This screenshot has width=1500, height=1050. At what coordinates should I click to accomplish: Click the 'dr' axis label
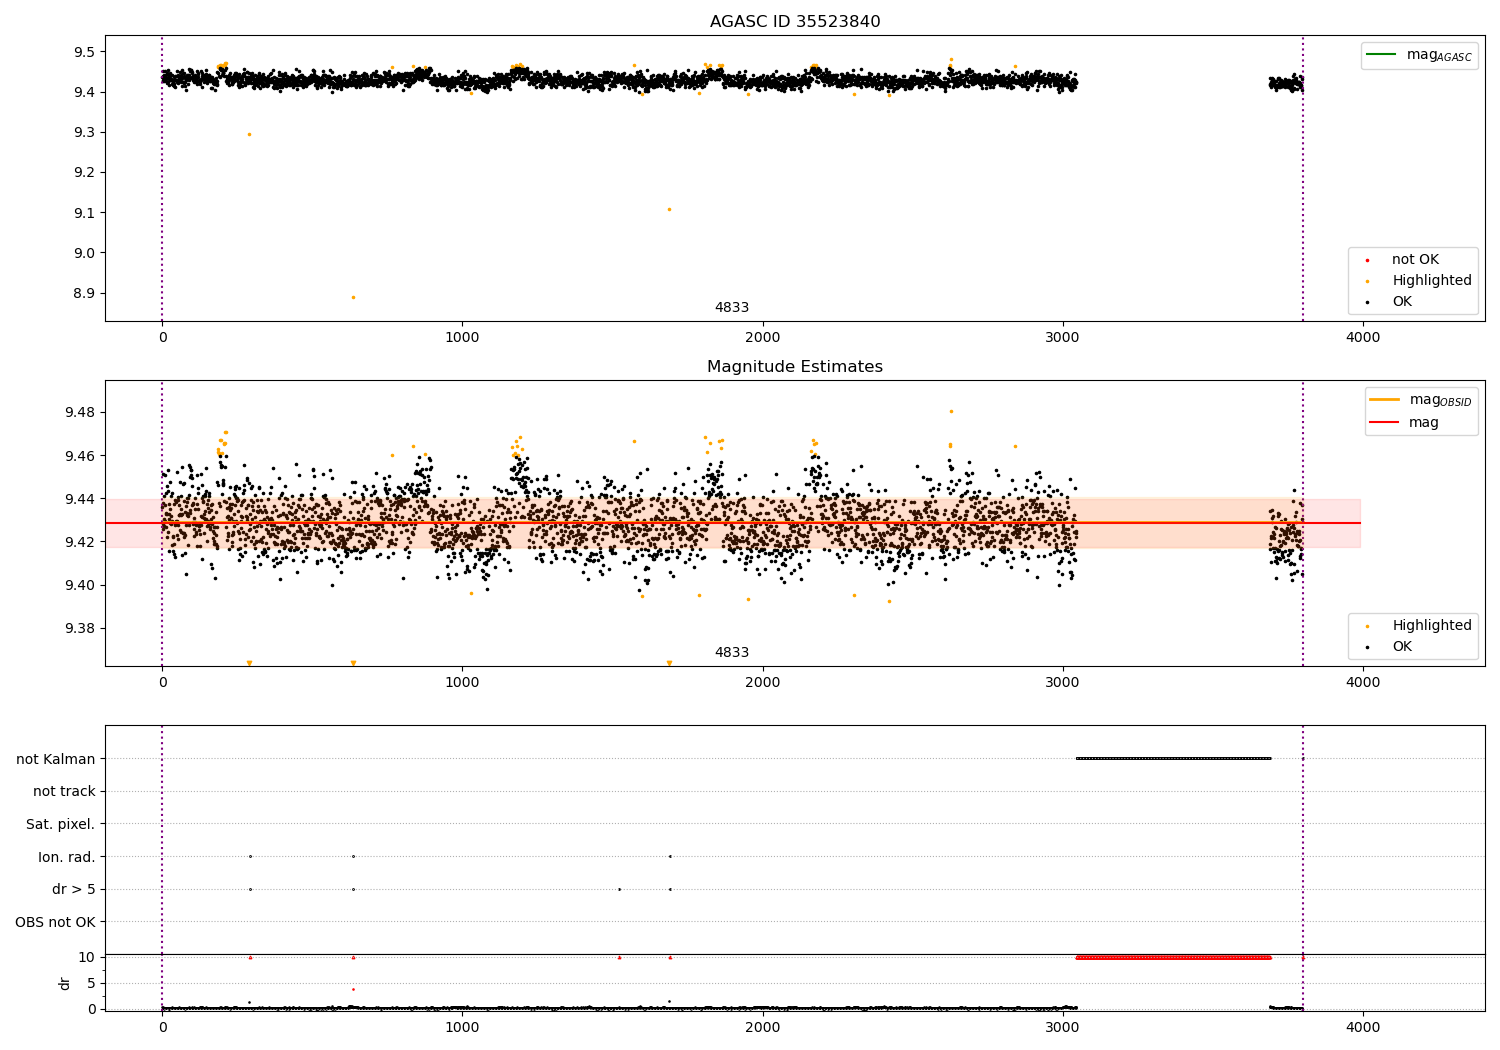click(x=65, y=983)
